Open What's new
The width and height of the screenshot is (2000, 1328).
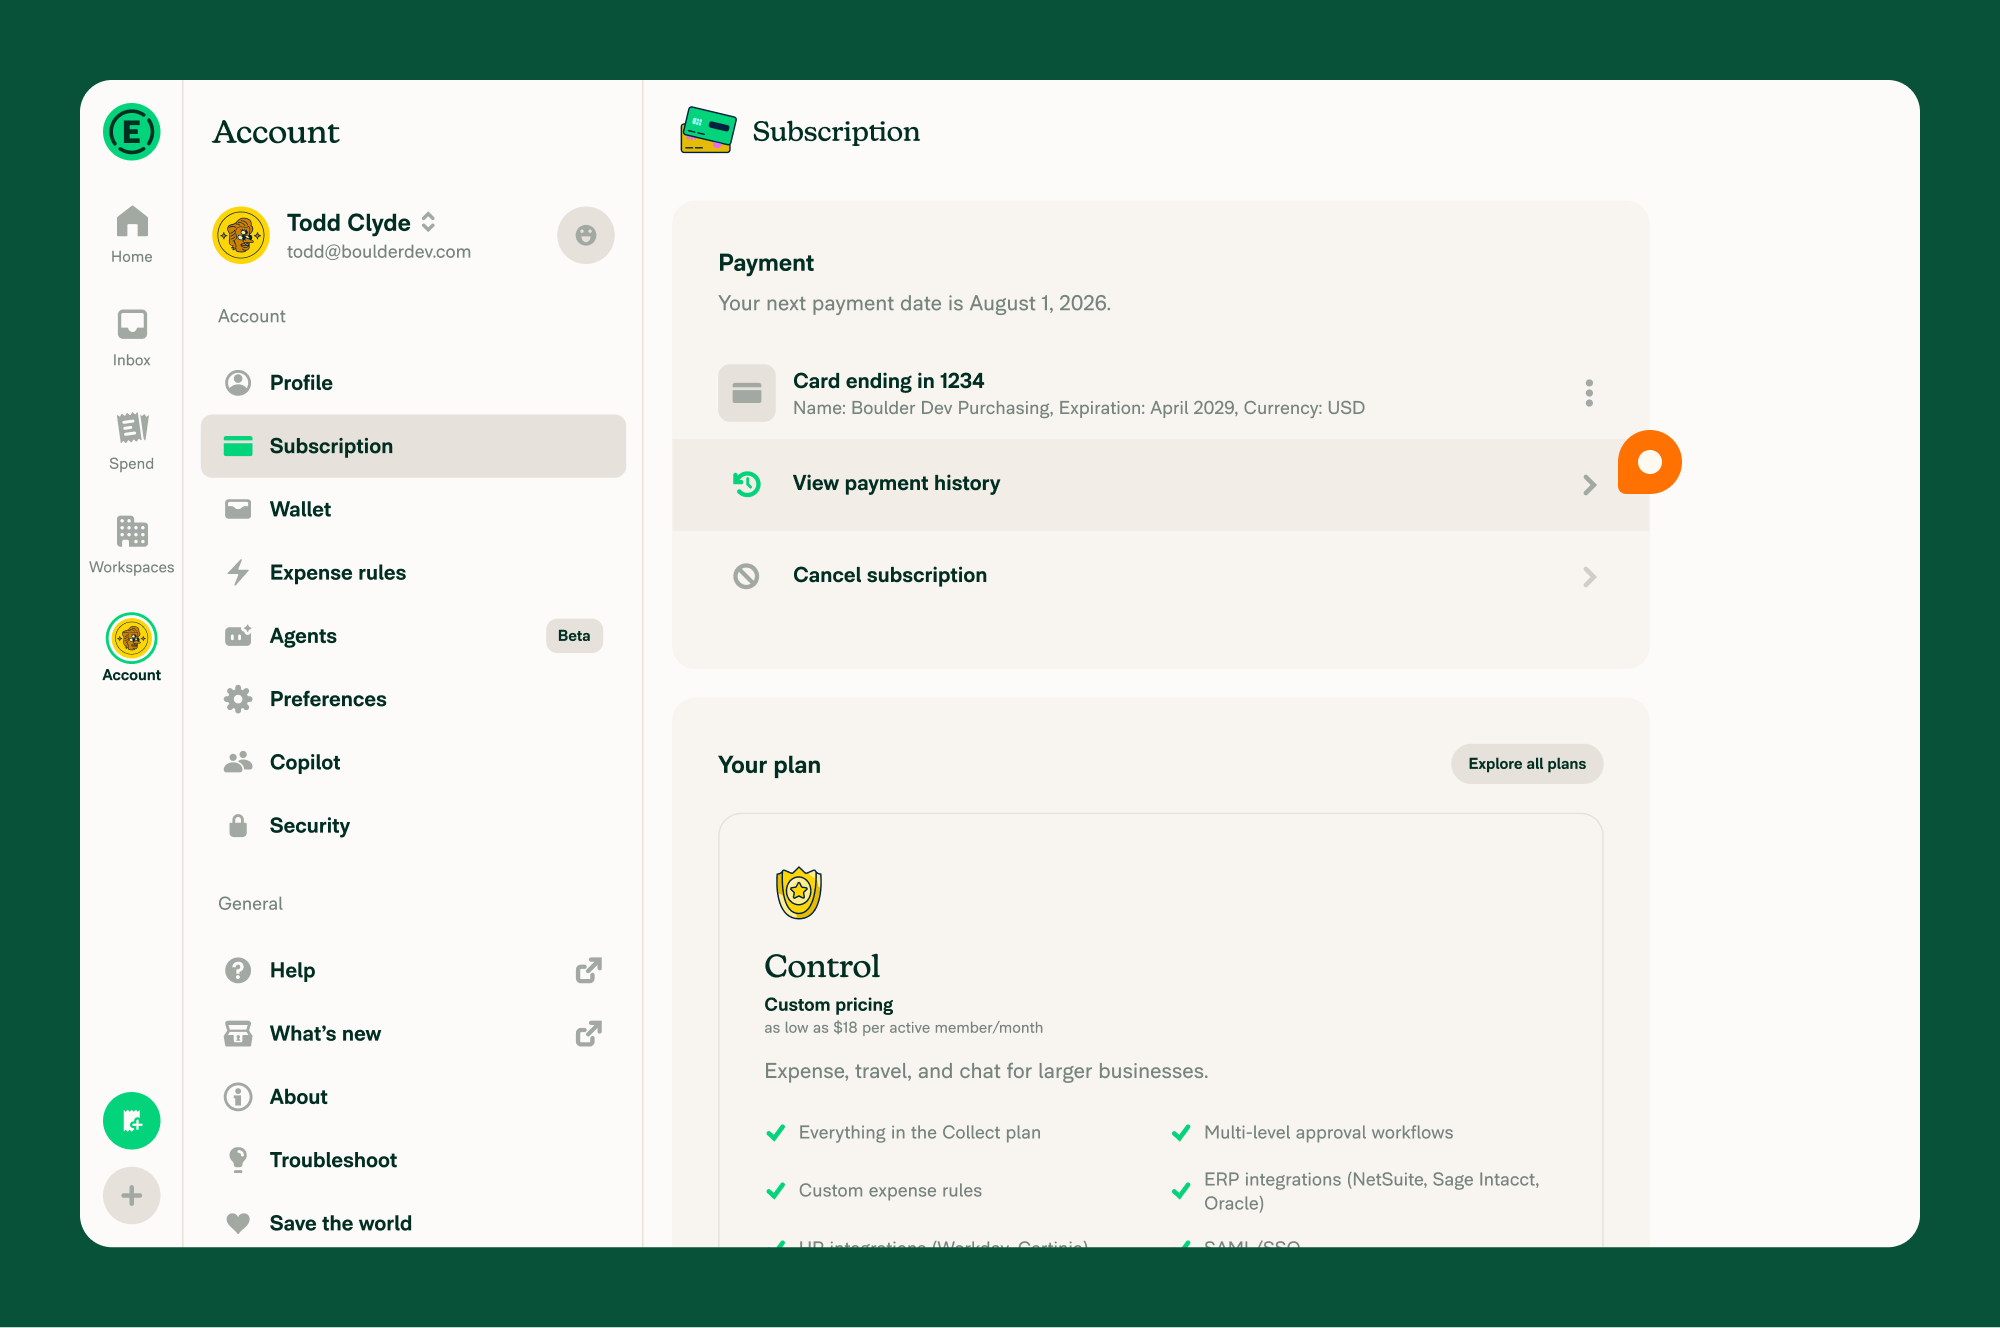413,1033
